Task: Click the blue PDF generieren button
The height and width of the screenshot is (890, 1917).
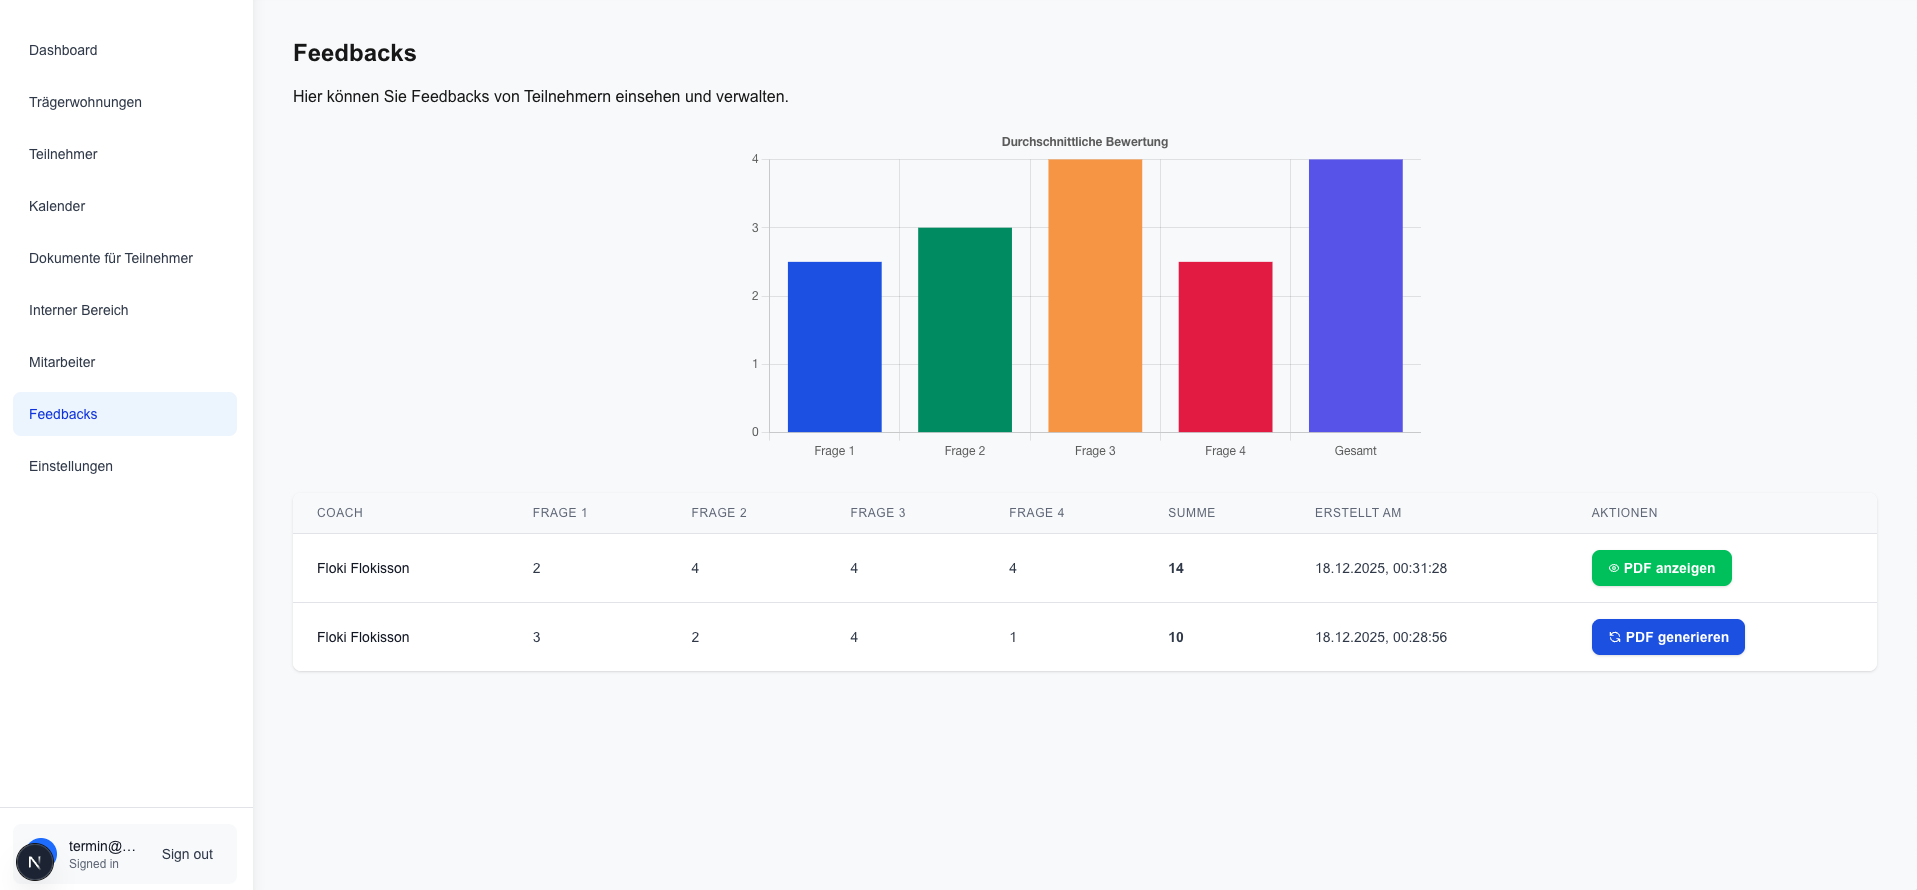Action: pos(1667,637)
